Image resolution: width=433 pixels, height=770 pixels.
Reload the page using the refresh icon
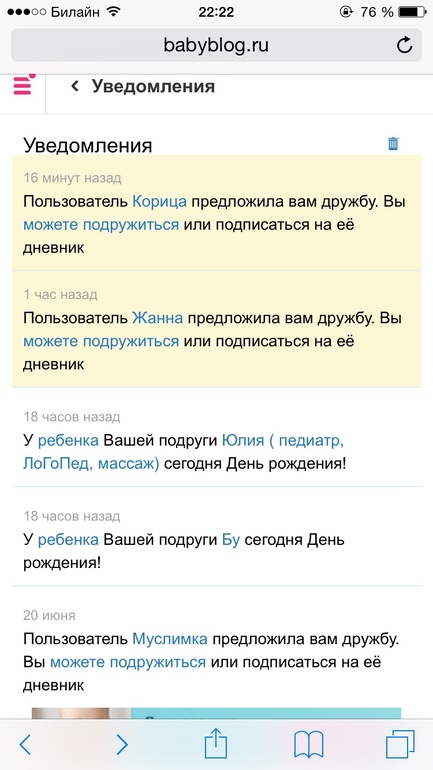[x=404, y=46]
